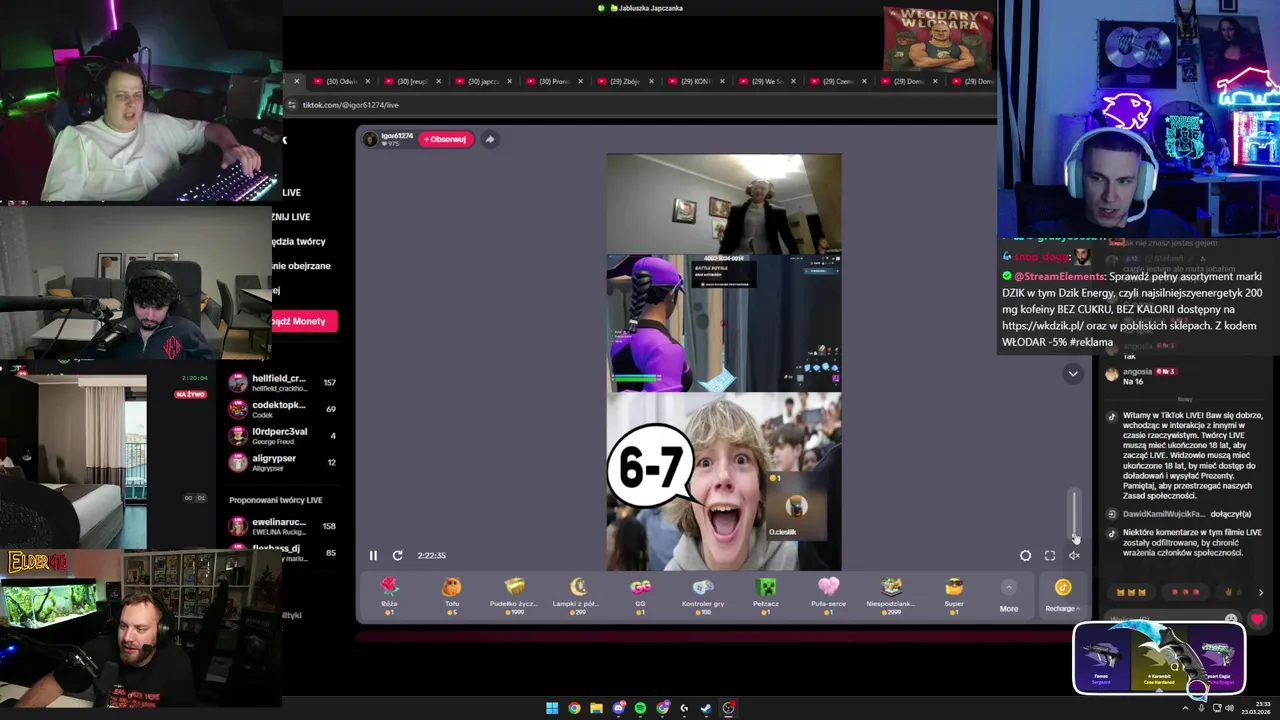Open aligrypser live channel in sidebar
The width and height of the screenshot is (1280, 720).
pos(284,462)
